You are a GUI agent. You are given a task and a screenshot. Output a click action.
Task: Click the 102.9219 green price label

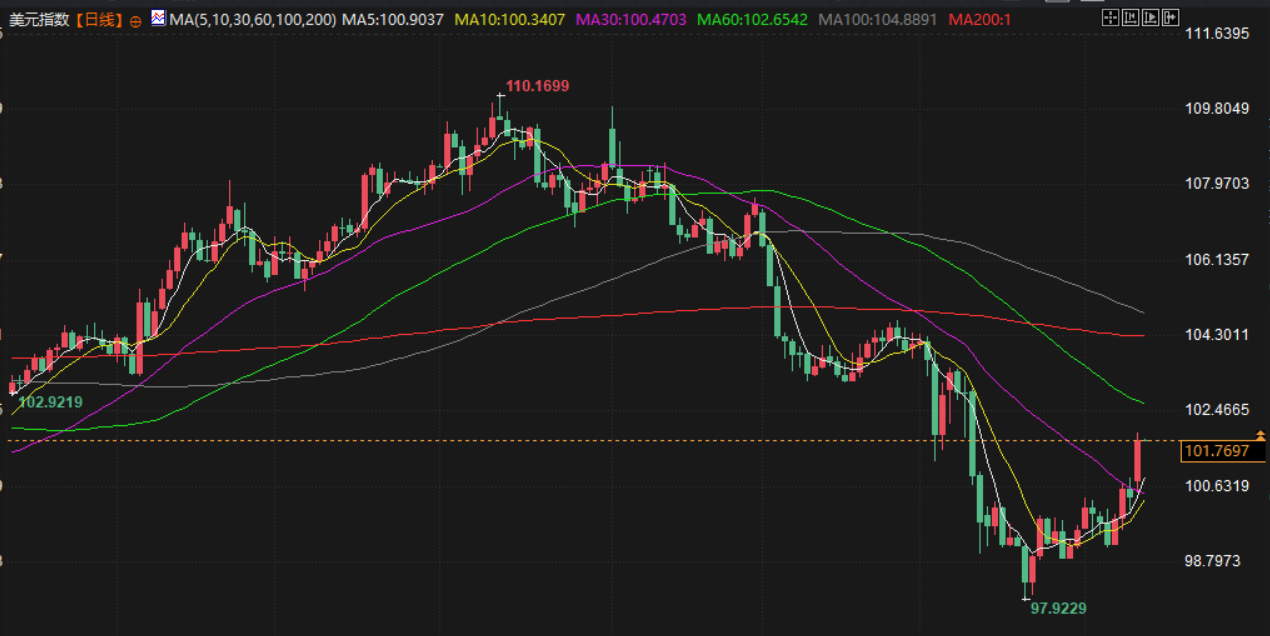tap(51, 402)
